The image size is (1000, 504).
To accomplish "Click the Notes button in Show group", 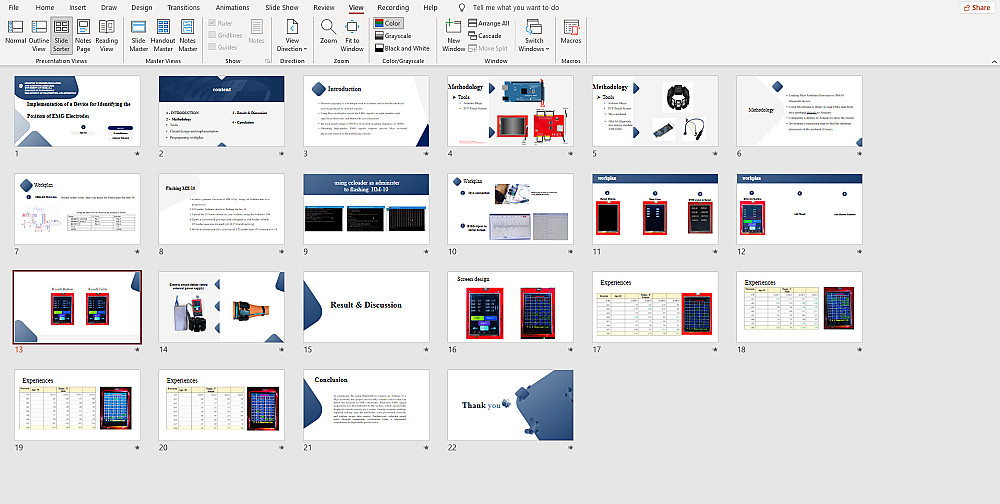I will [256, 31].
